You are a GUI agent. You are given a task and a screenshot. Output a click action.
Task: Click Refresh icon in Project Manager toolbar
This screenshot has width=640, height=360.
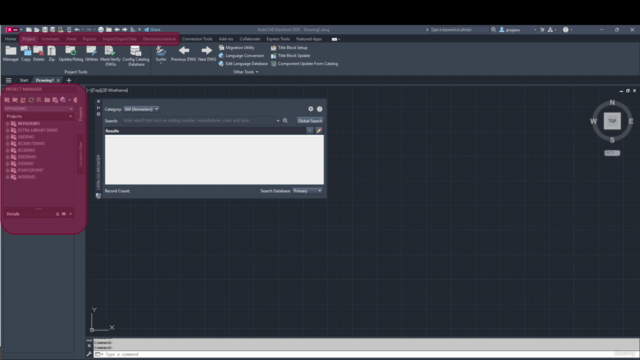[x=31, y=100]
